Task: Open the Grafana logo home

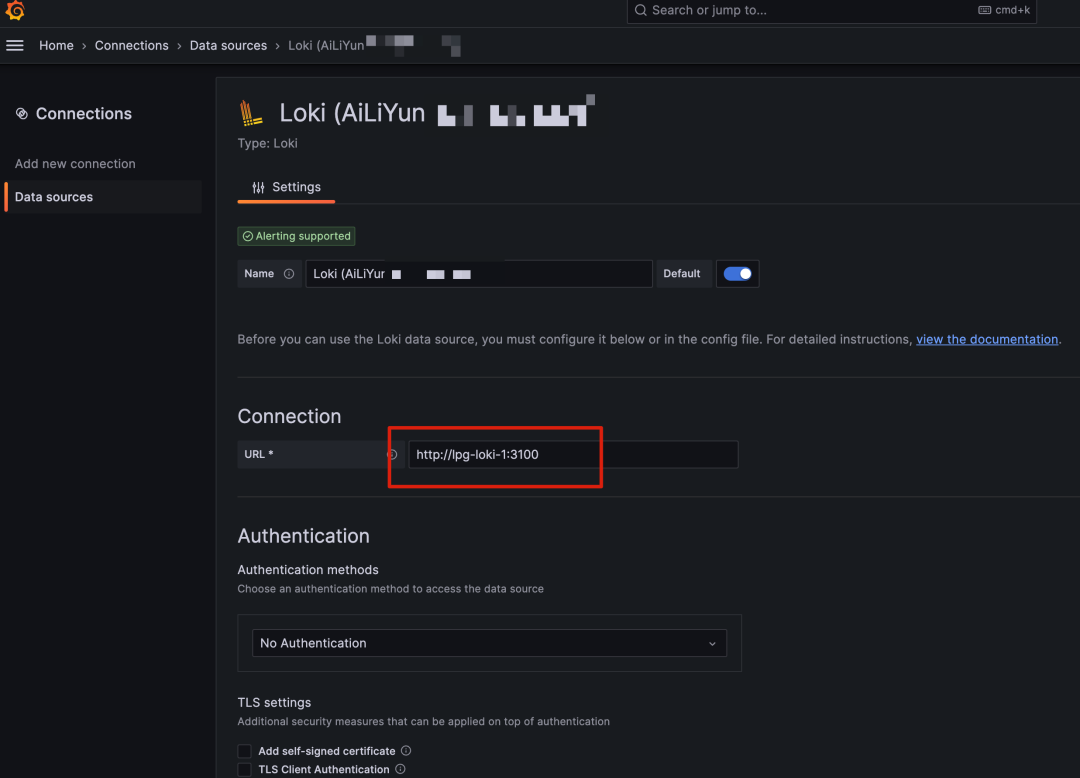Action: (x=15, y=10)
